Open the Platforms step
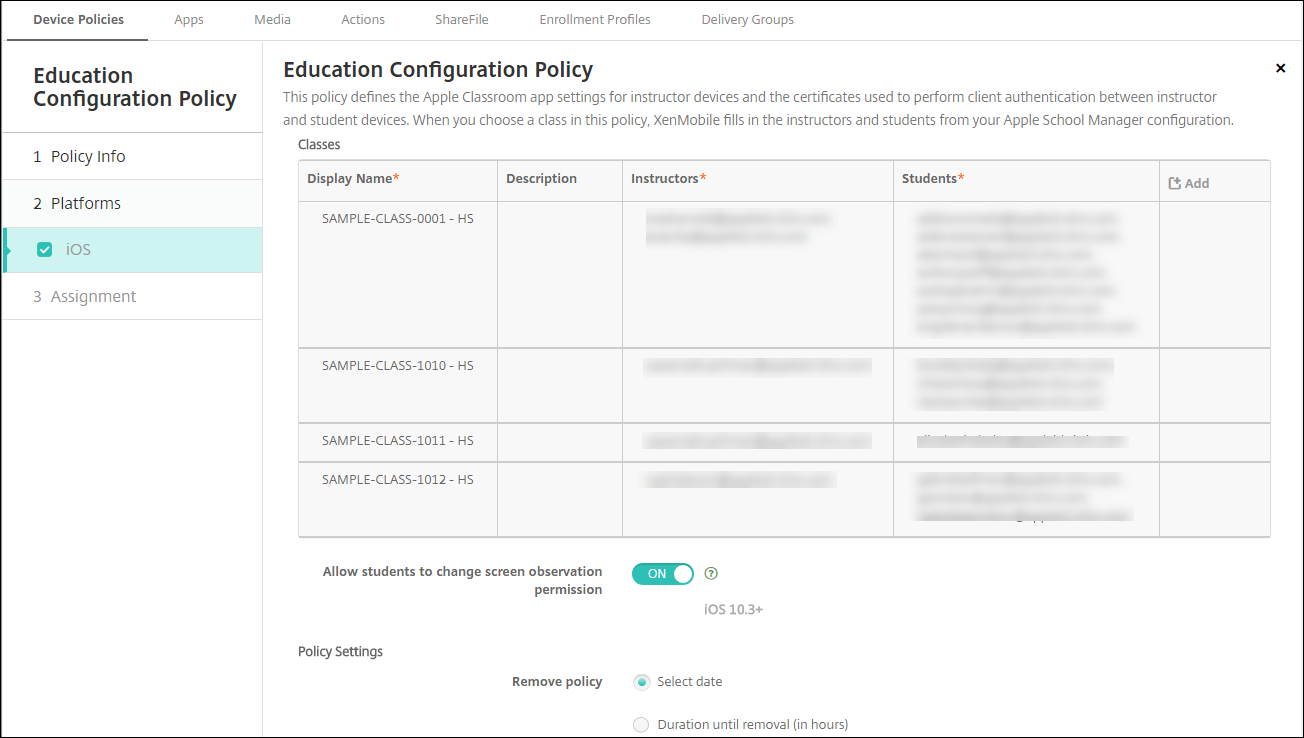Viewport: 1304px width, 738px height. tap(86, 203)
